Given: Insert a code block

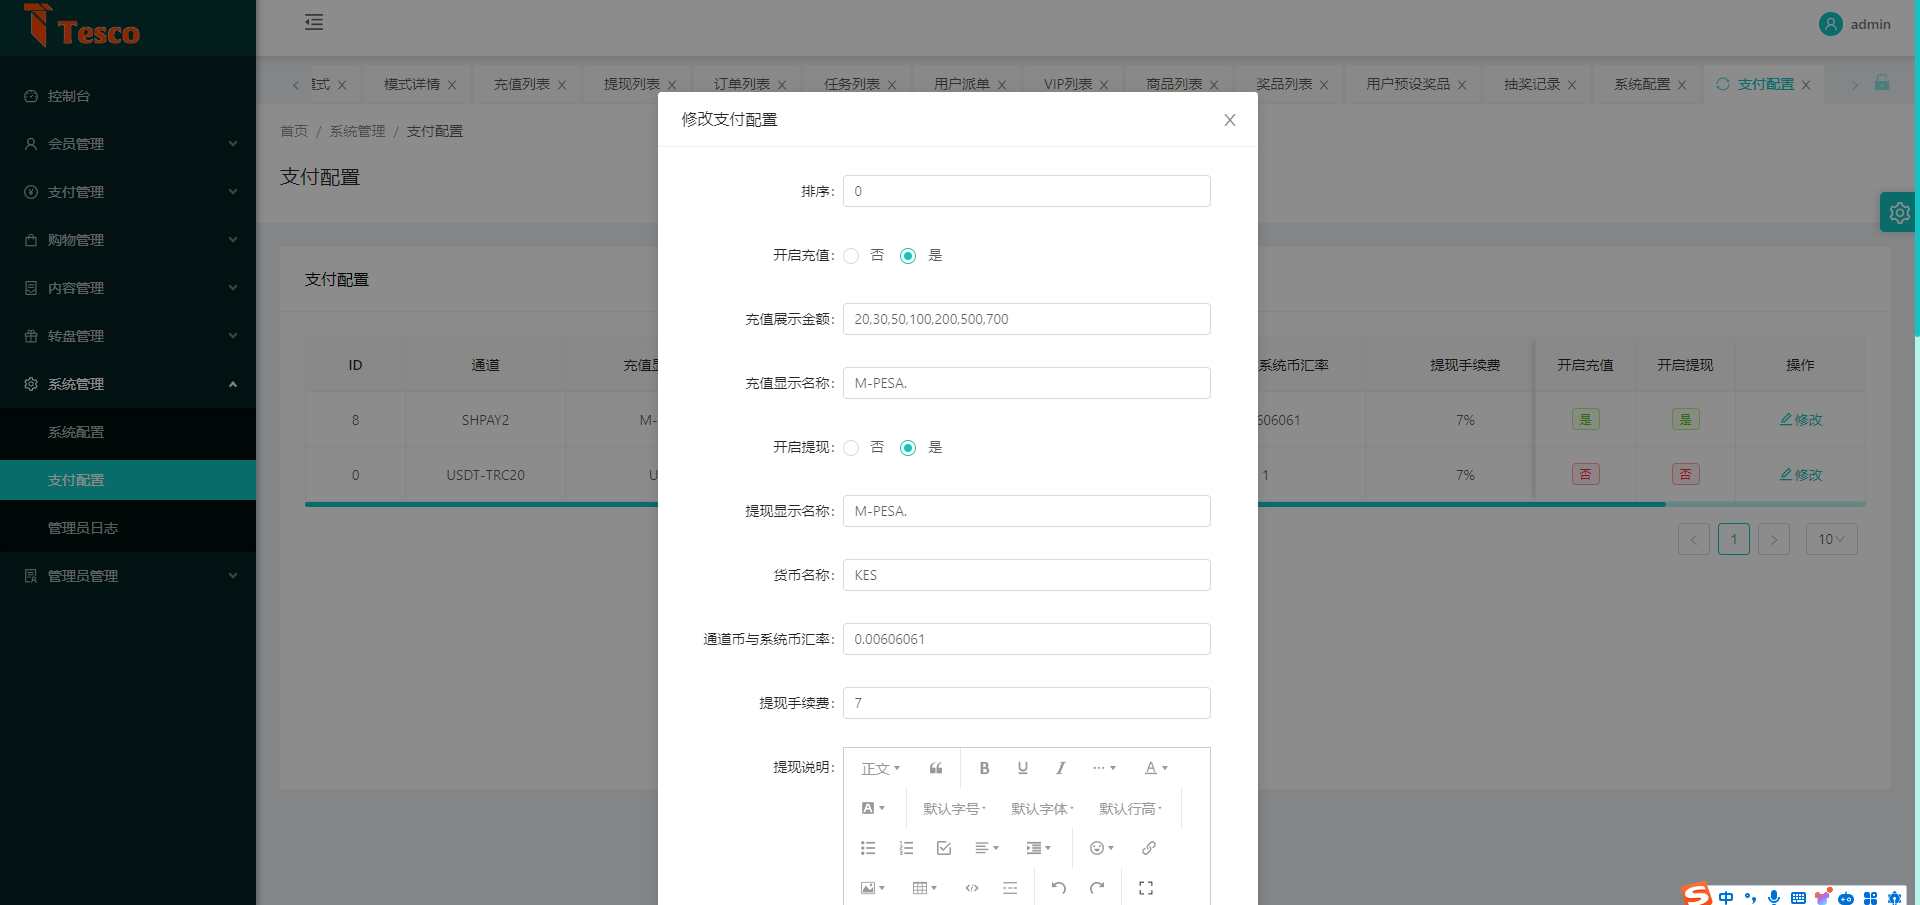Looking at the screenshot, I should click(x=972, y=888).
